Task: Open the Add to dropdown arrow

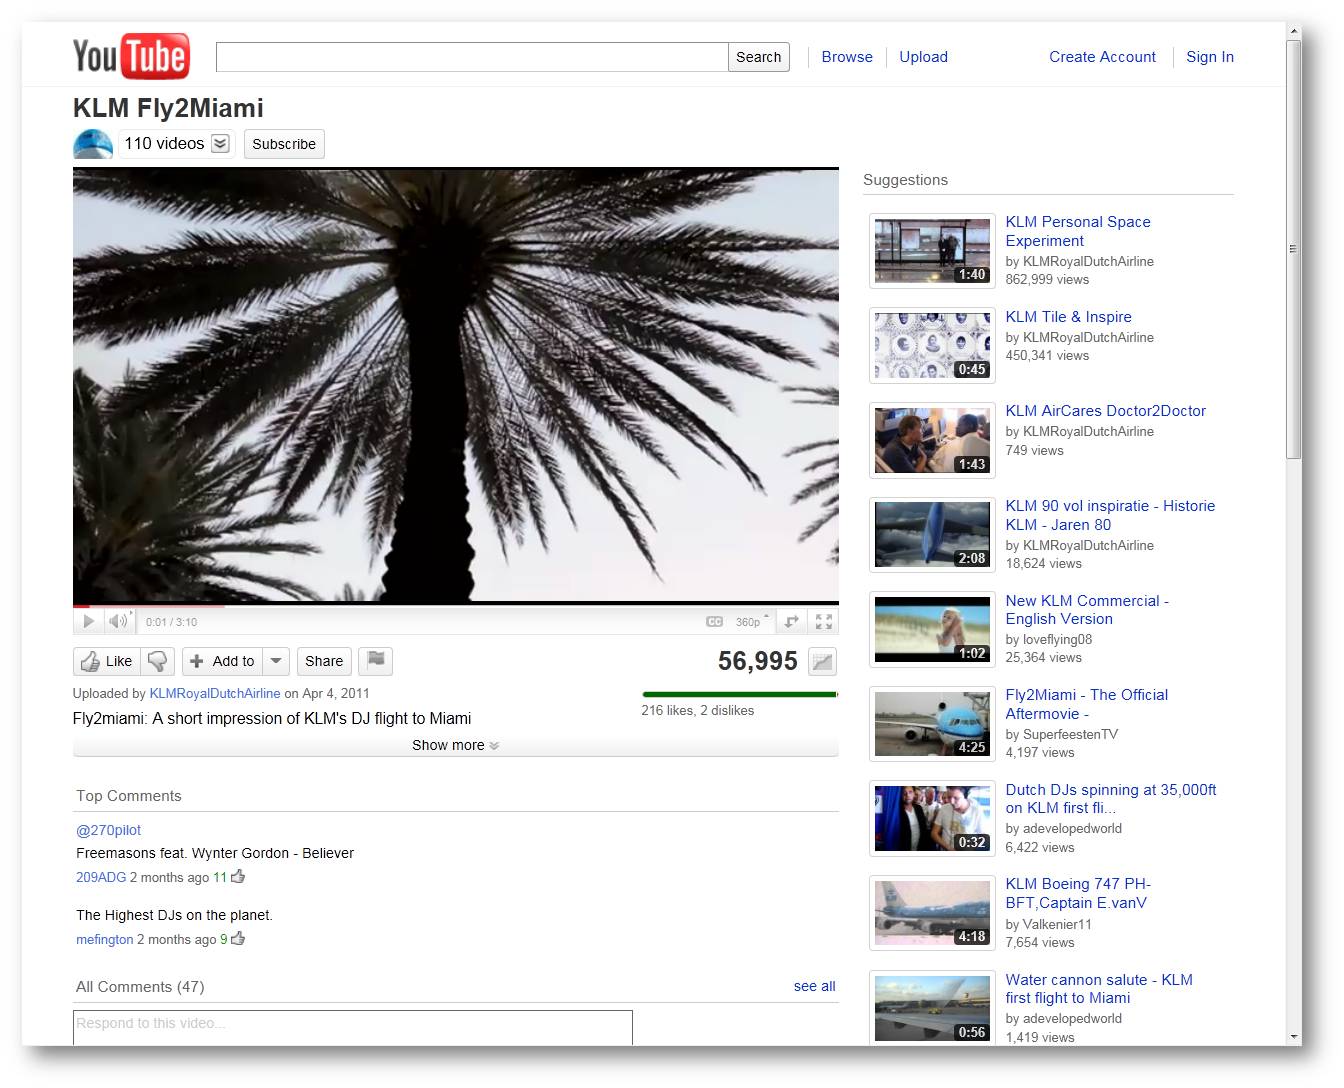Action: (x=276, y=661)
